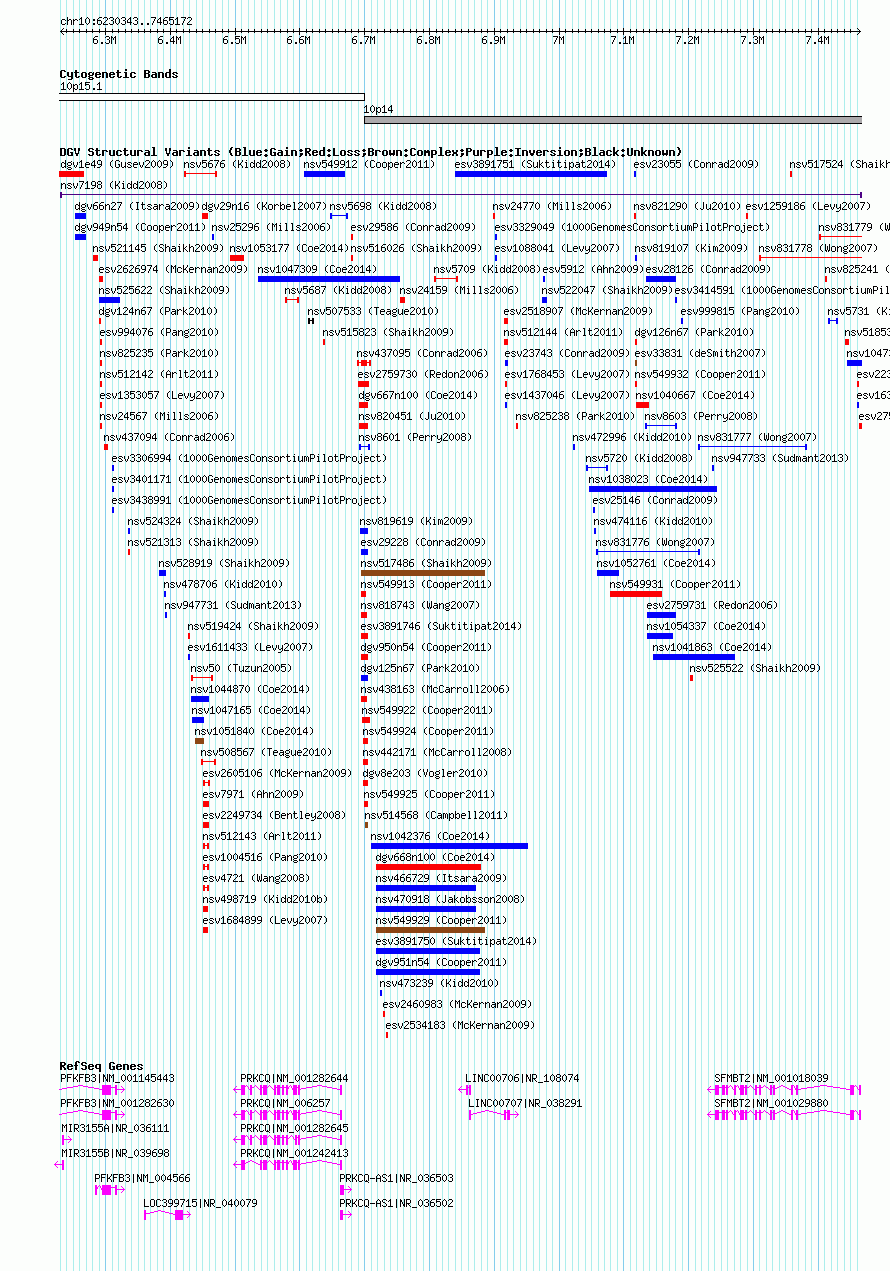Select the blue nsv549912 (Cooper2011) gain bar
The image size is (890, 1271).
(x=324, y=174)
